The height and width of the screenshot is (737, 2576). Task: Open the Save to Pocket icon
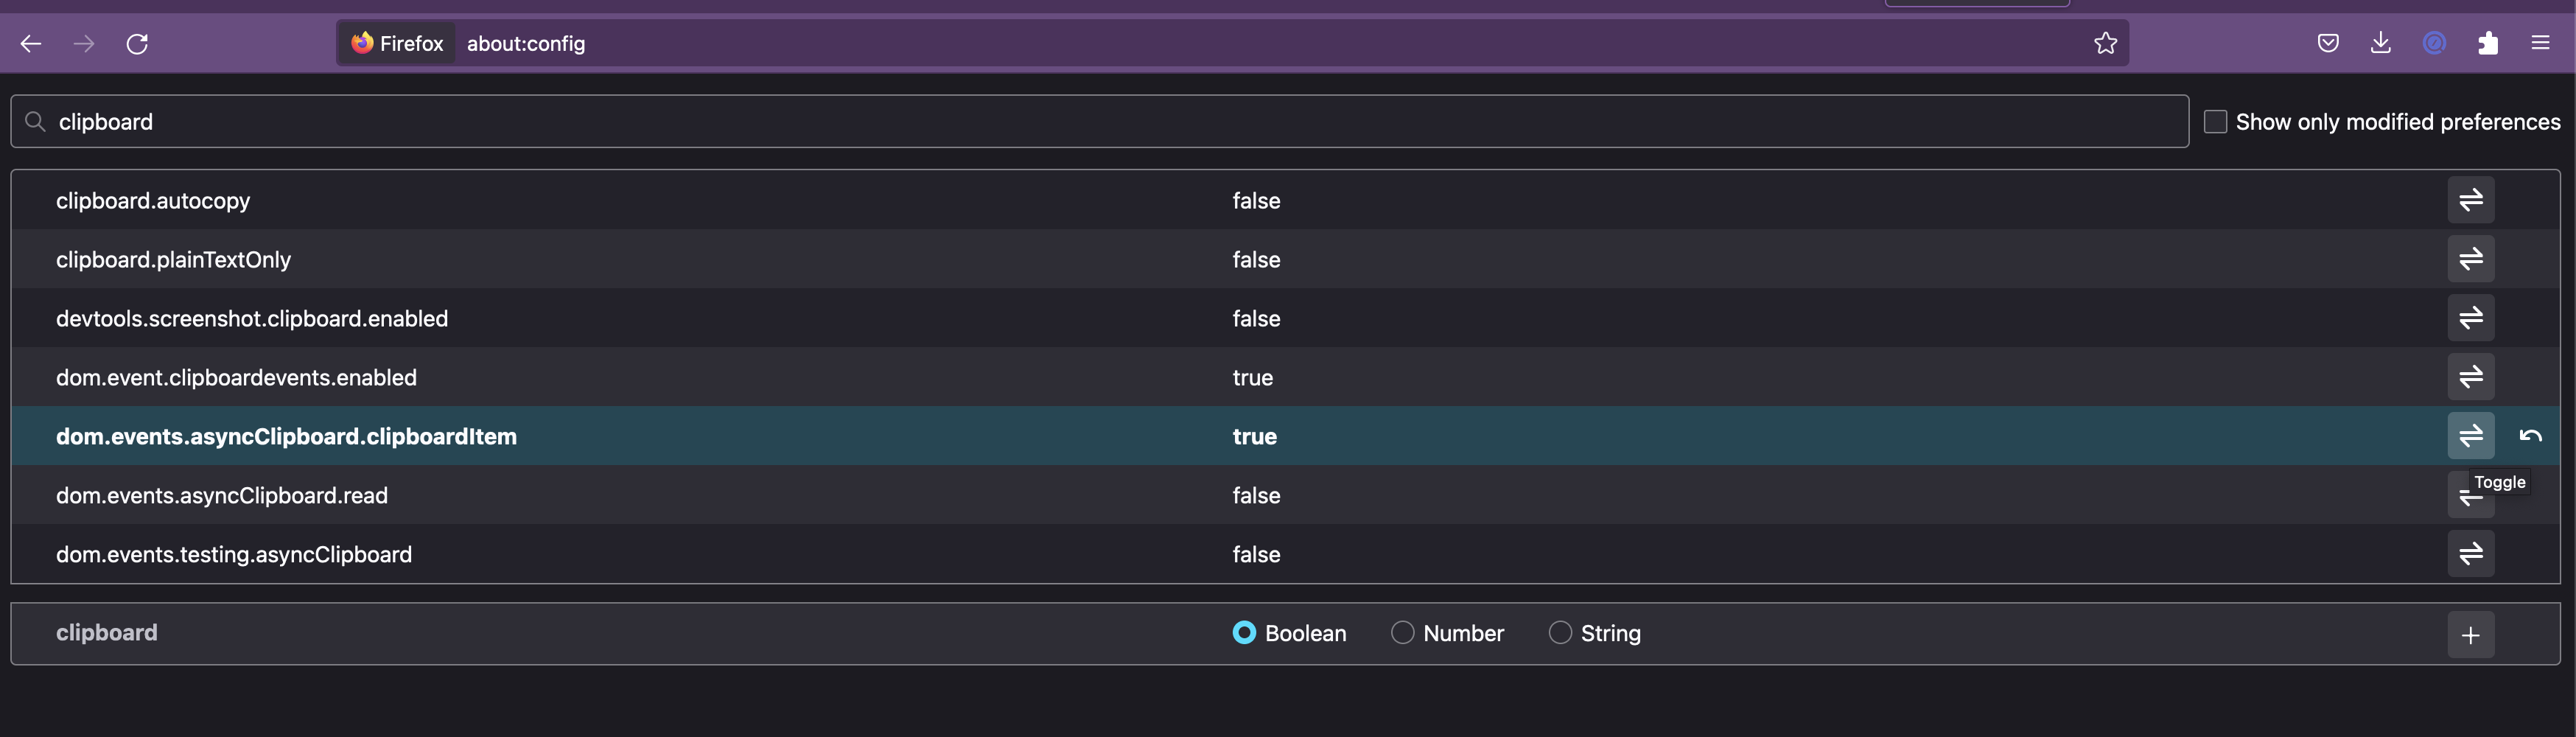pos(2328,43)
